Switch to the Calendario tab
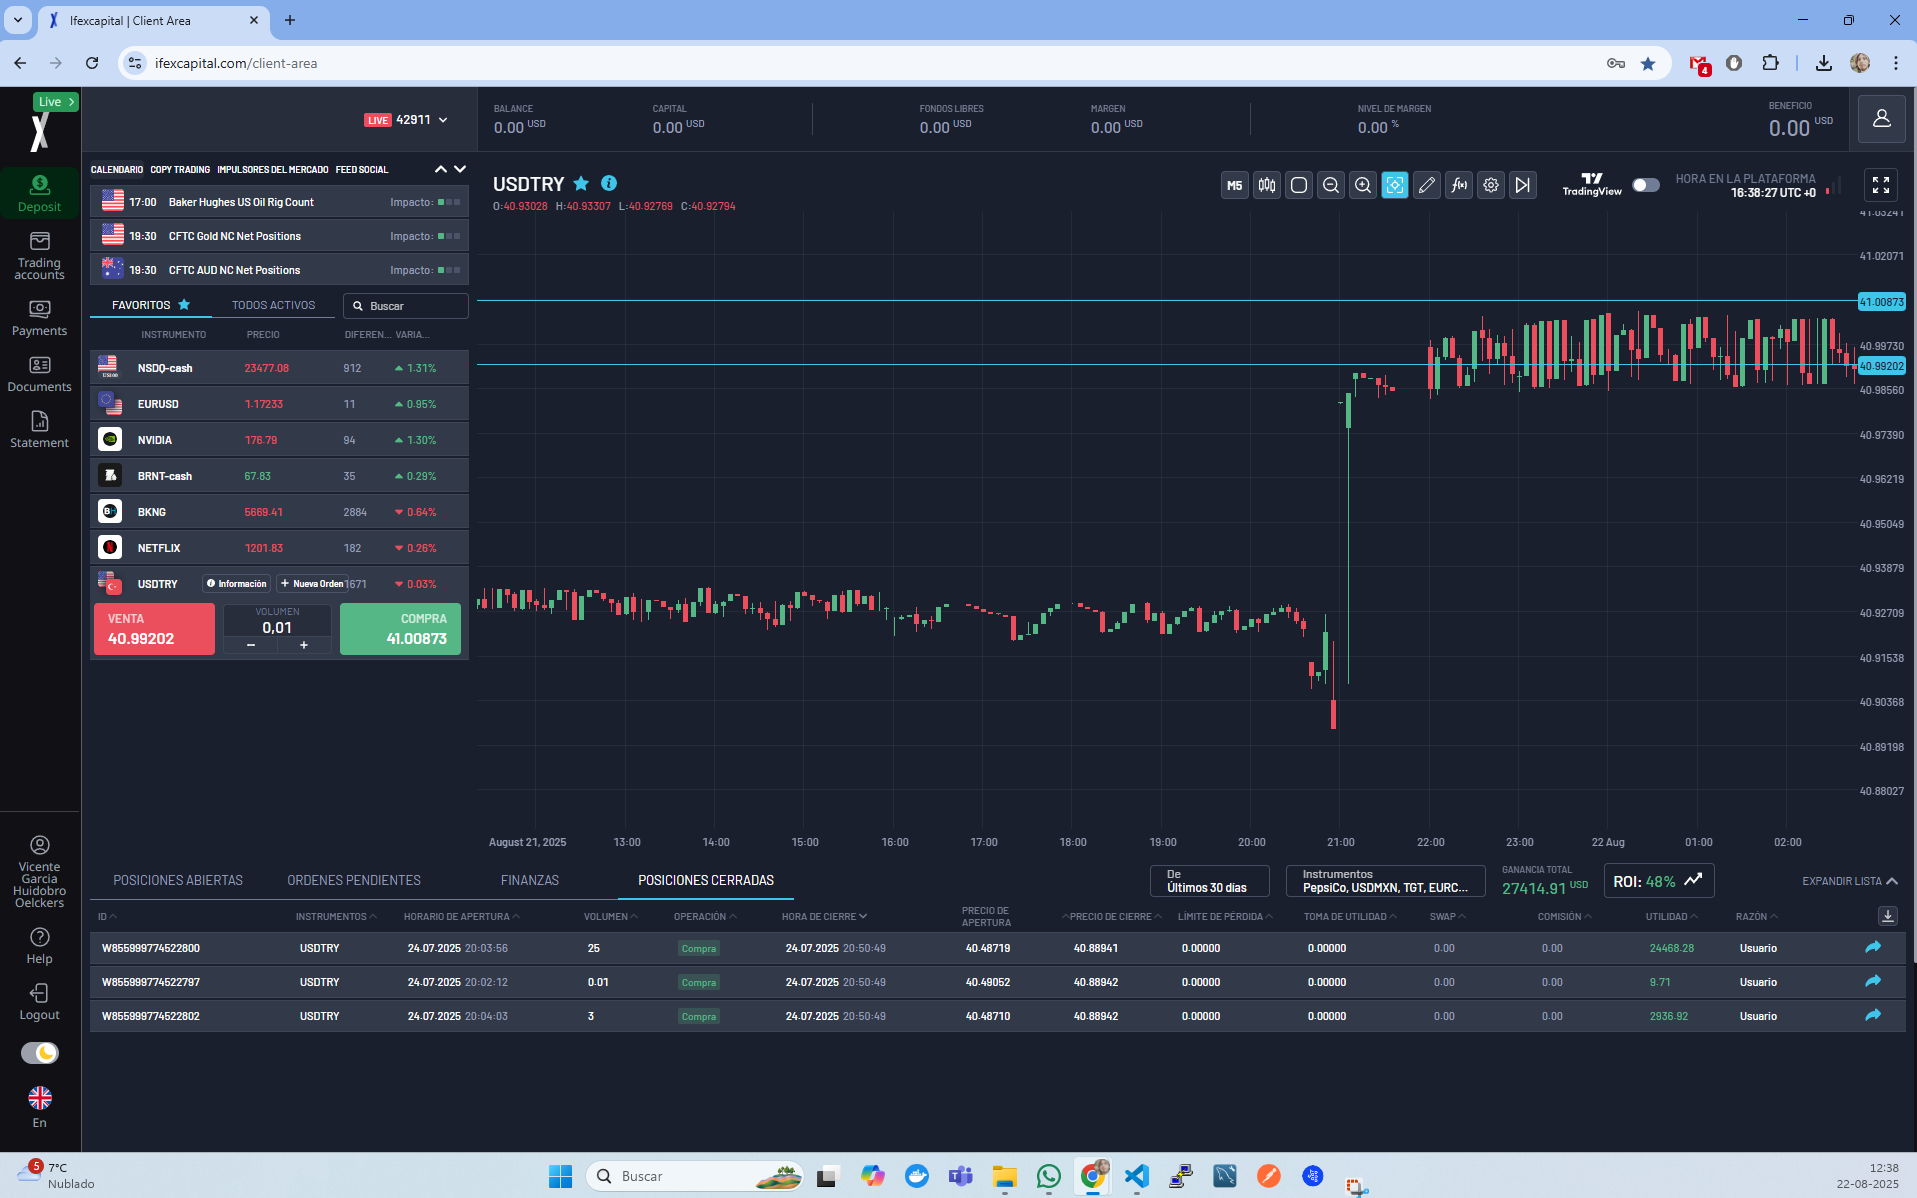This screenshot has width=1917, height=1198. [117, 170]
